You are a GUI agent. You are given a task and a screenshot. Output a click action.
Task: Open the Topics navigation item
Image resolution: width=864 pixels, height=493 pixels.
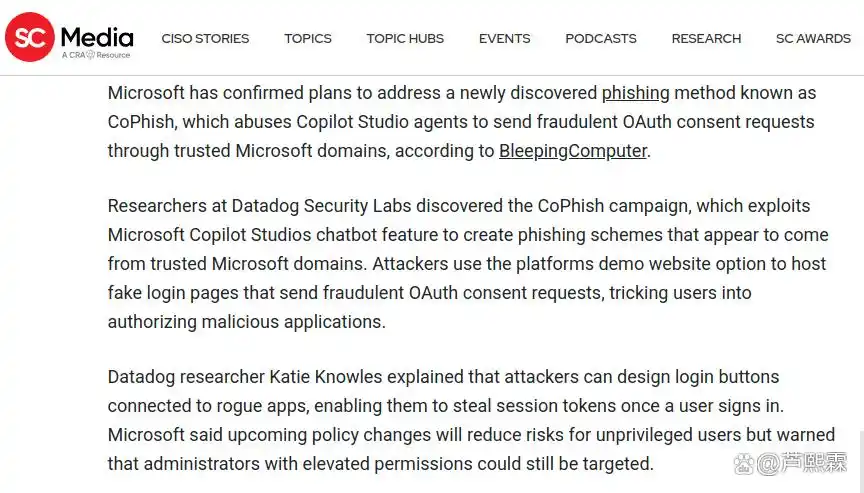coord(308,39)
